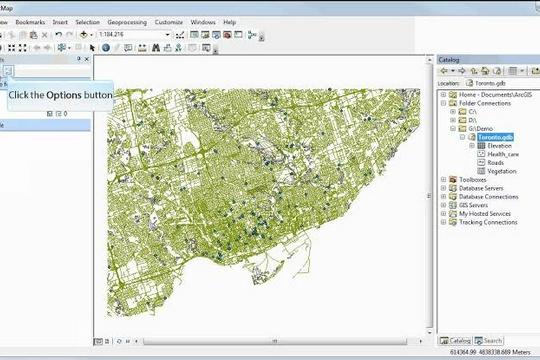
Task: Pin the Table Of Contents panel
Action: [79, 59]
